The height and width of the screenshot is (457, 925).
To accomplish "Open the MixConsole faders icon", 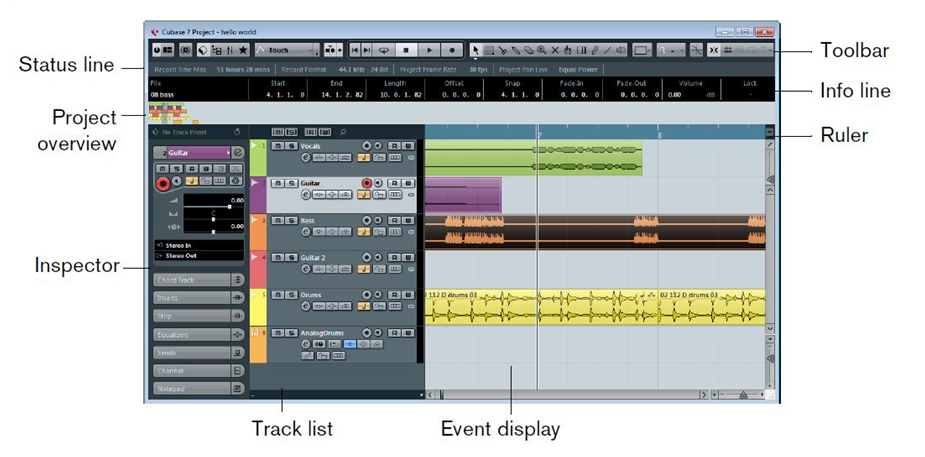I will pyautogui.click(x=229, y=50).
